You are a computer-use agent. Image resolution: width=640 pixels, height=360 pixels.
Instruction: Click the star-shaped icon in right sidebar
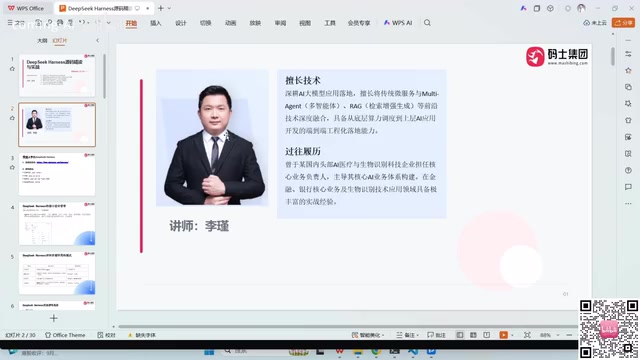coord(629,71)
